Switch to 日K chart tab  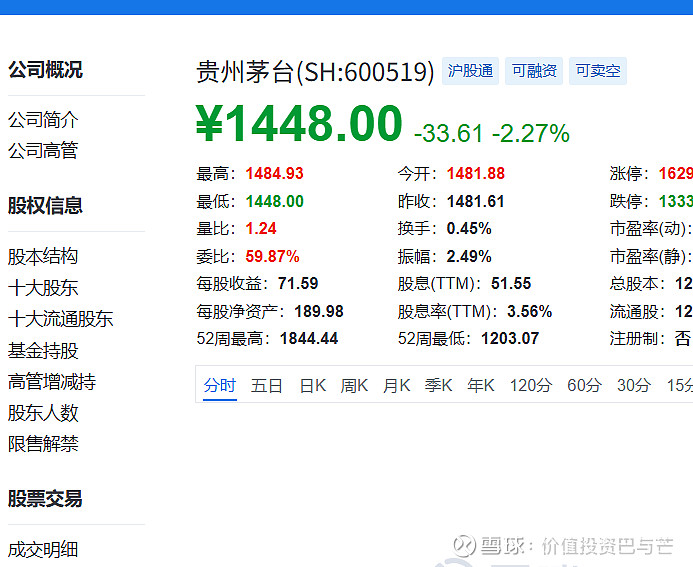[313, 385]
